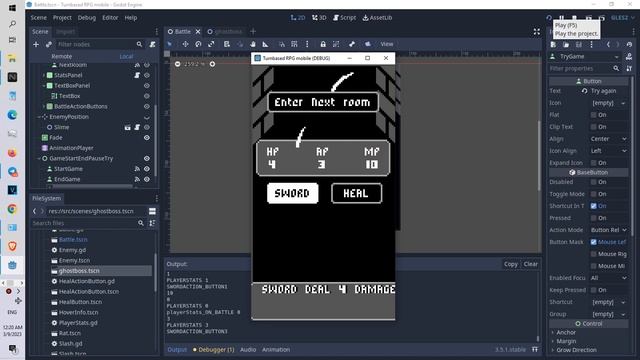Click SWORD button in the game window
640x360 pixels.
tap(292, 193)
